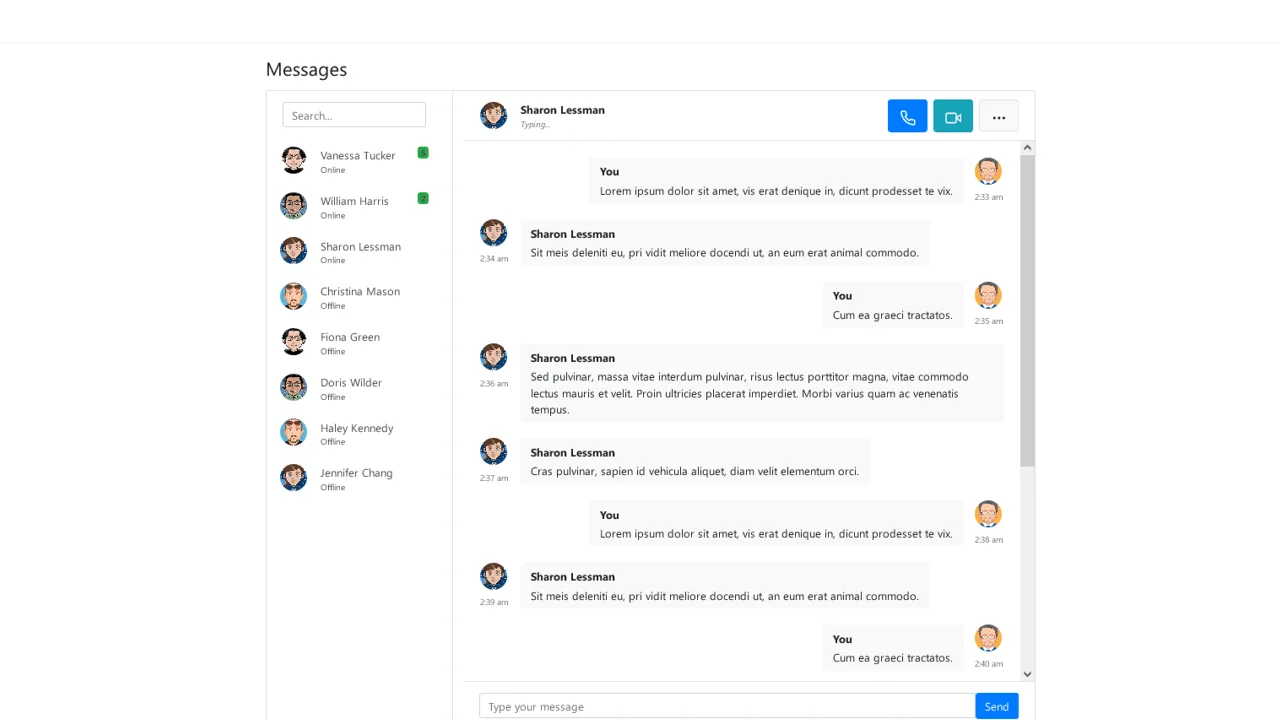Toggle William Harris's green online badge
Viewport: 1280px width, 720px height.
(x=422, y=198)
